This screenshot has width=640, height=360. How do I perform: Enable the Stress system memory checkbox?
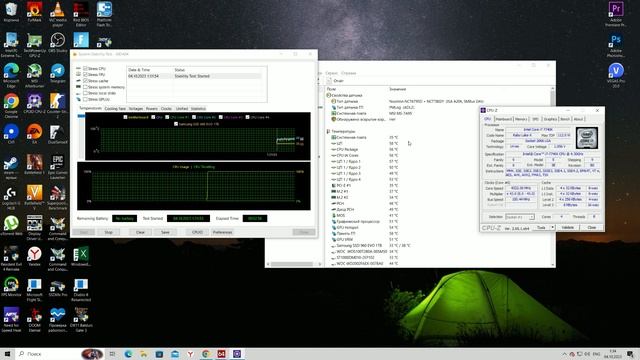tap(85, 87)
